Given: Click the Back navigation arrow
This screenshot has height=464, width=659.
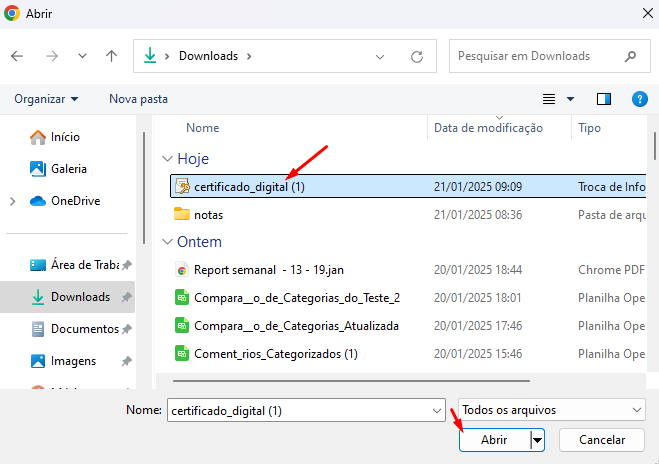Looking at the screenshot, I should [17, 56].
